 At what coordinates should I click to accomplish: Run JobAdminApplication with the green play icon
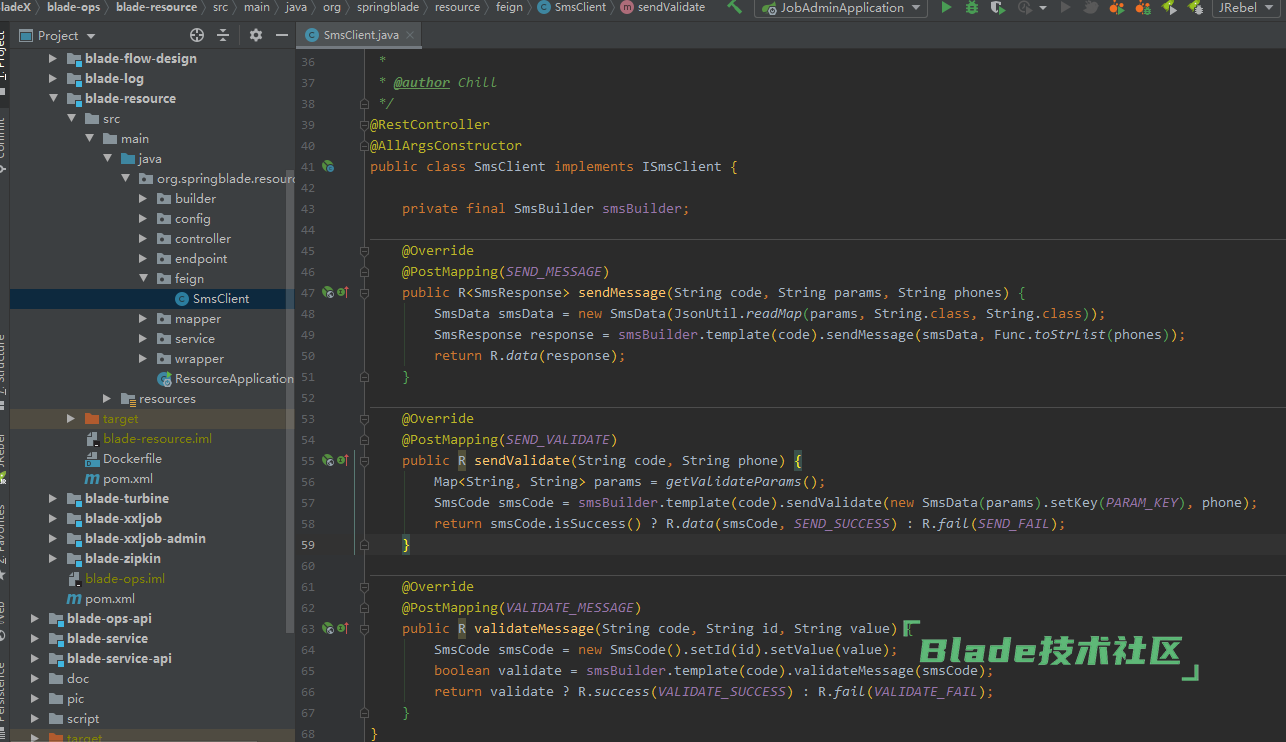[x=946, y=7]
